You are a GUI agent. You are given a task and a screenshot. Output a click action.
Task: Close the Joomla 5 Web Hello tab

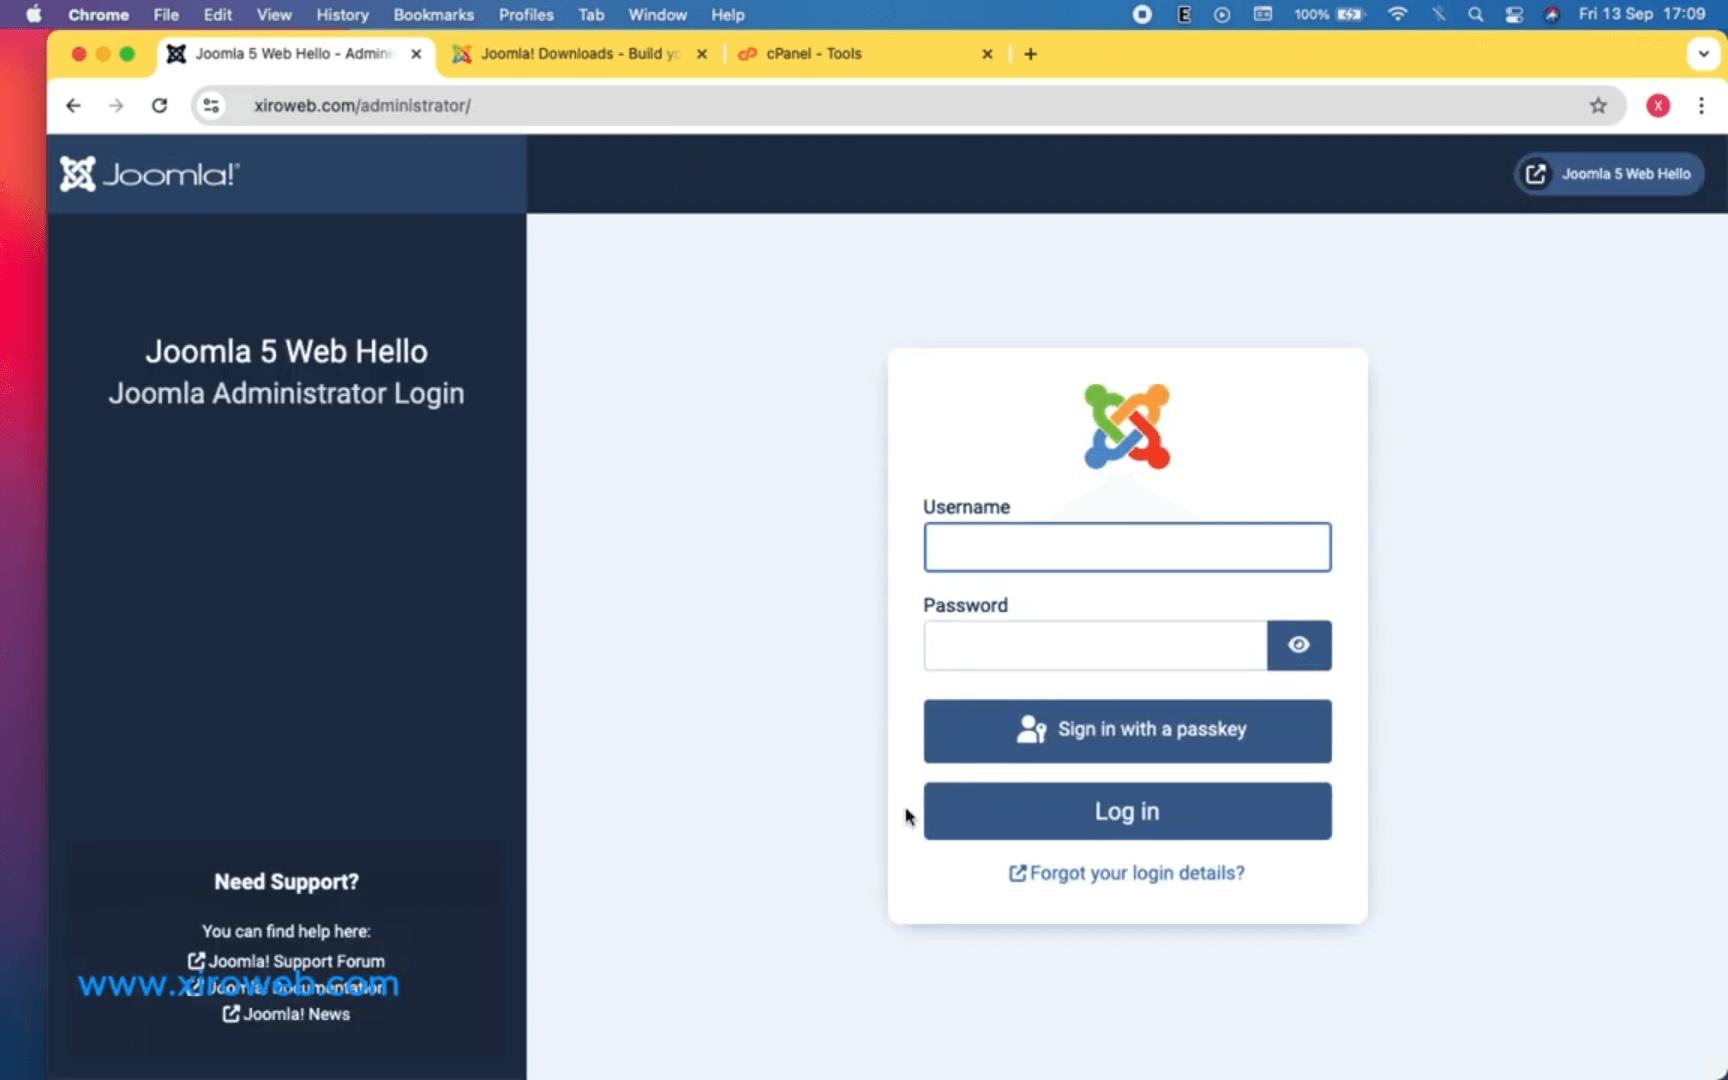pos(416,54)
